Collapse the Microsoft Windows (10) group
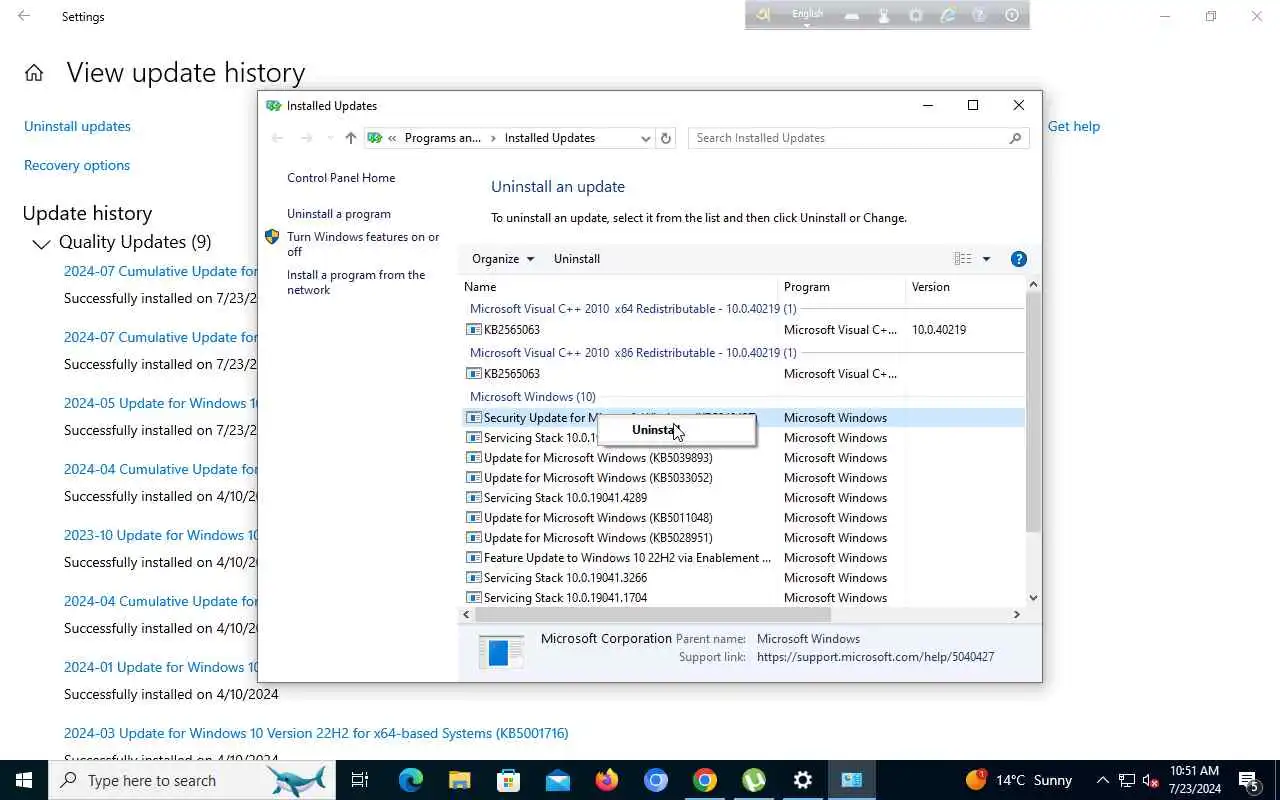The width and height of the screenshot is (1280, 800). coord(532,397)
